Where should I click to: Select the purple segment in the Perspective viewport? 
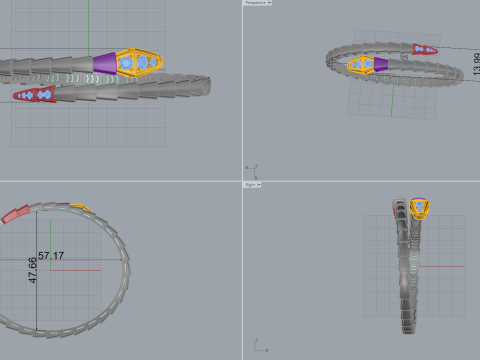coord(381,64)
